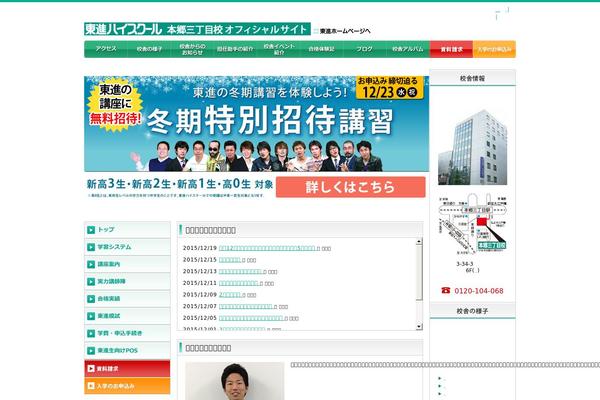Image resolution: width=600 pixels, height=400 pixels.
Task: Open the 合格体験記 navigation tab
Action: (321, 49)
